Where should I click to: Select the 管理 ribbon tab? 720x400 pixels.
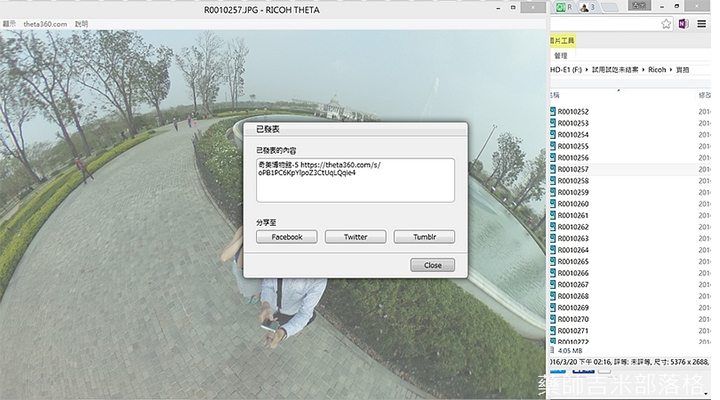point(561,56)
